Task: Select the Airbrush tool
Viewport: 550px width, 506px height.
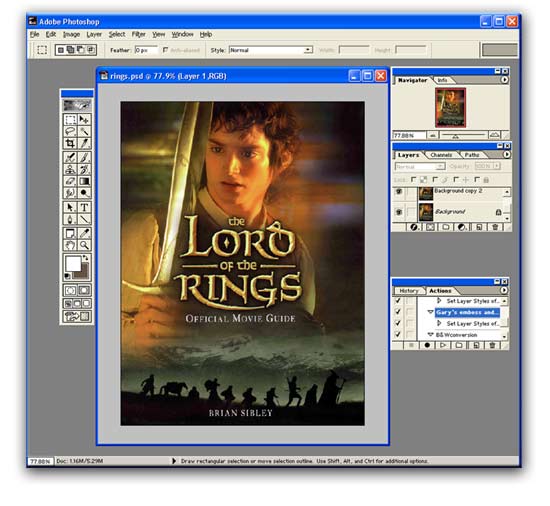Action: pyautogui.click(x=70, y=157)
